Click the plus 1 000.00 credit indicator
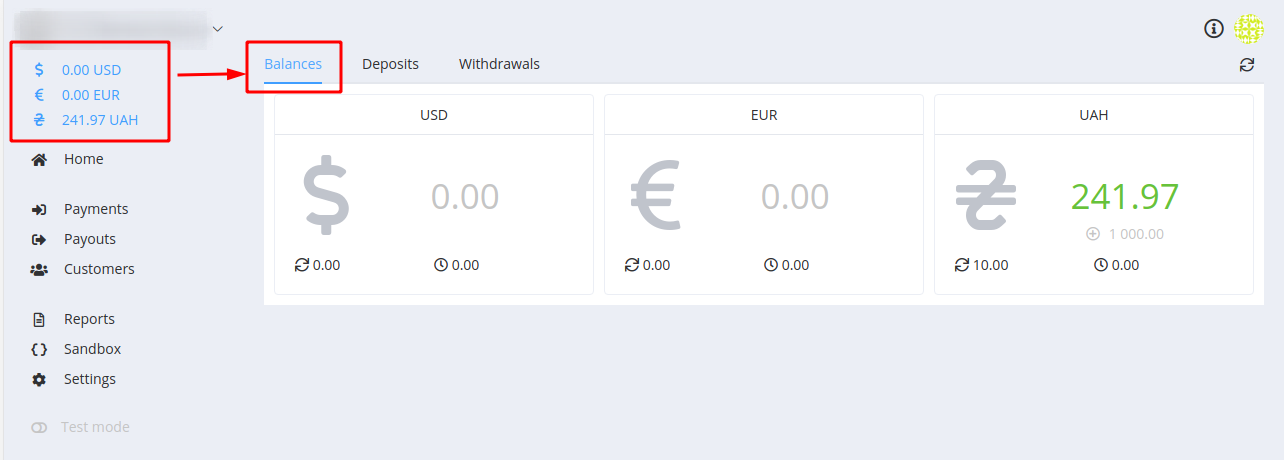 click(1125, 234)
